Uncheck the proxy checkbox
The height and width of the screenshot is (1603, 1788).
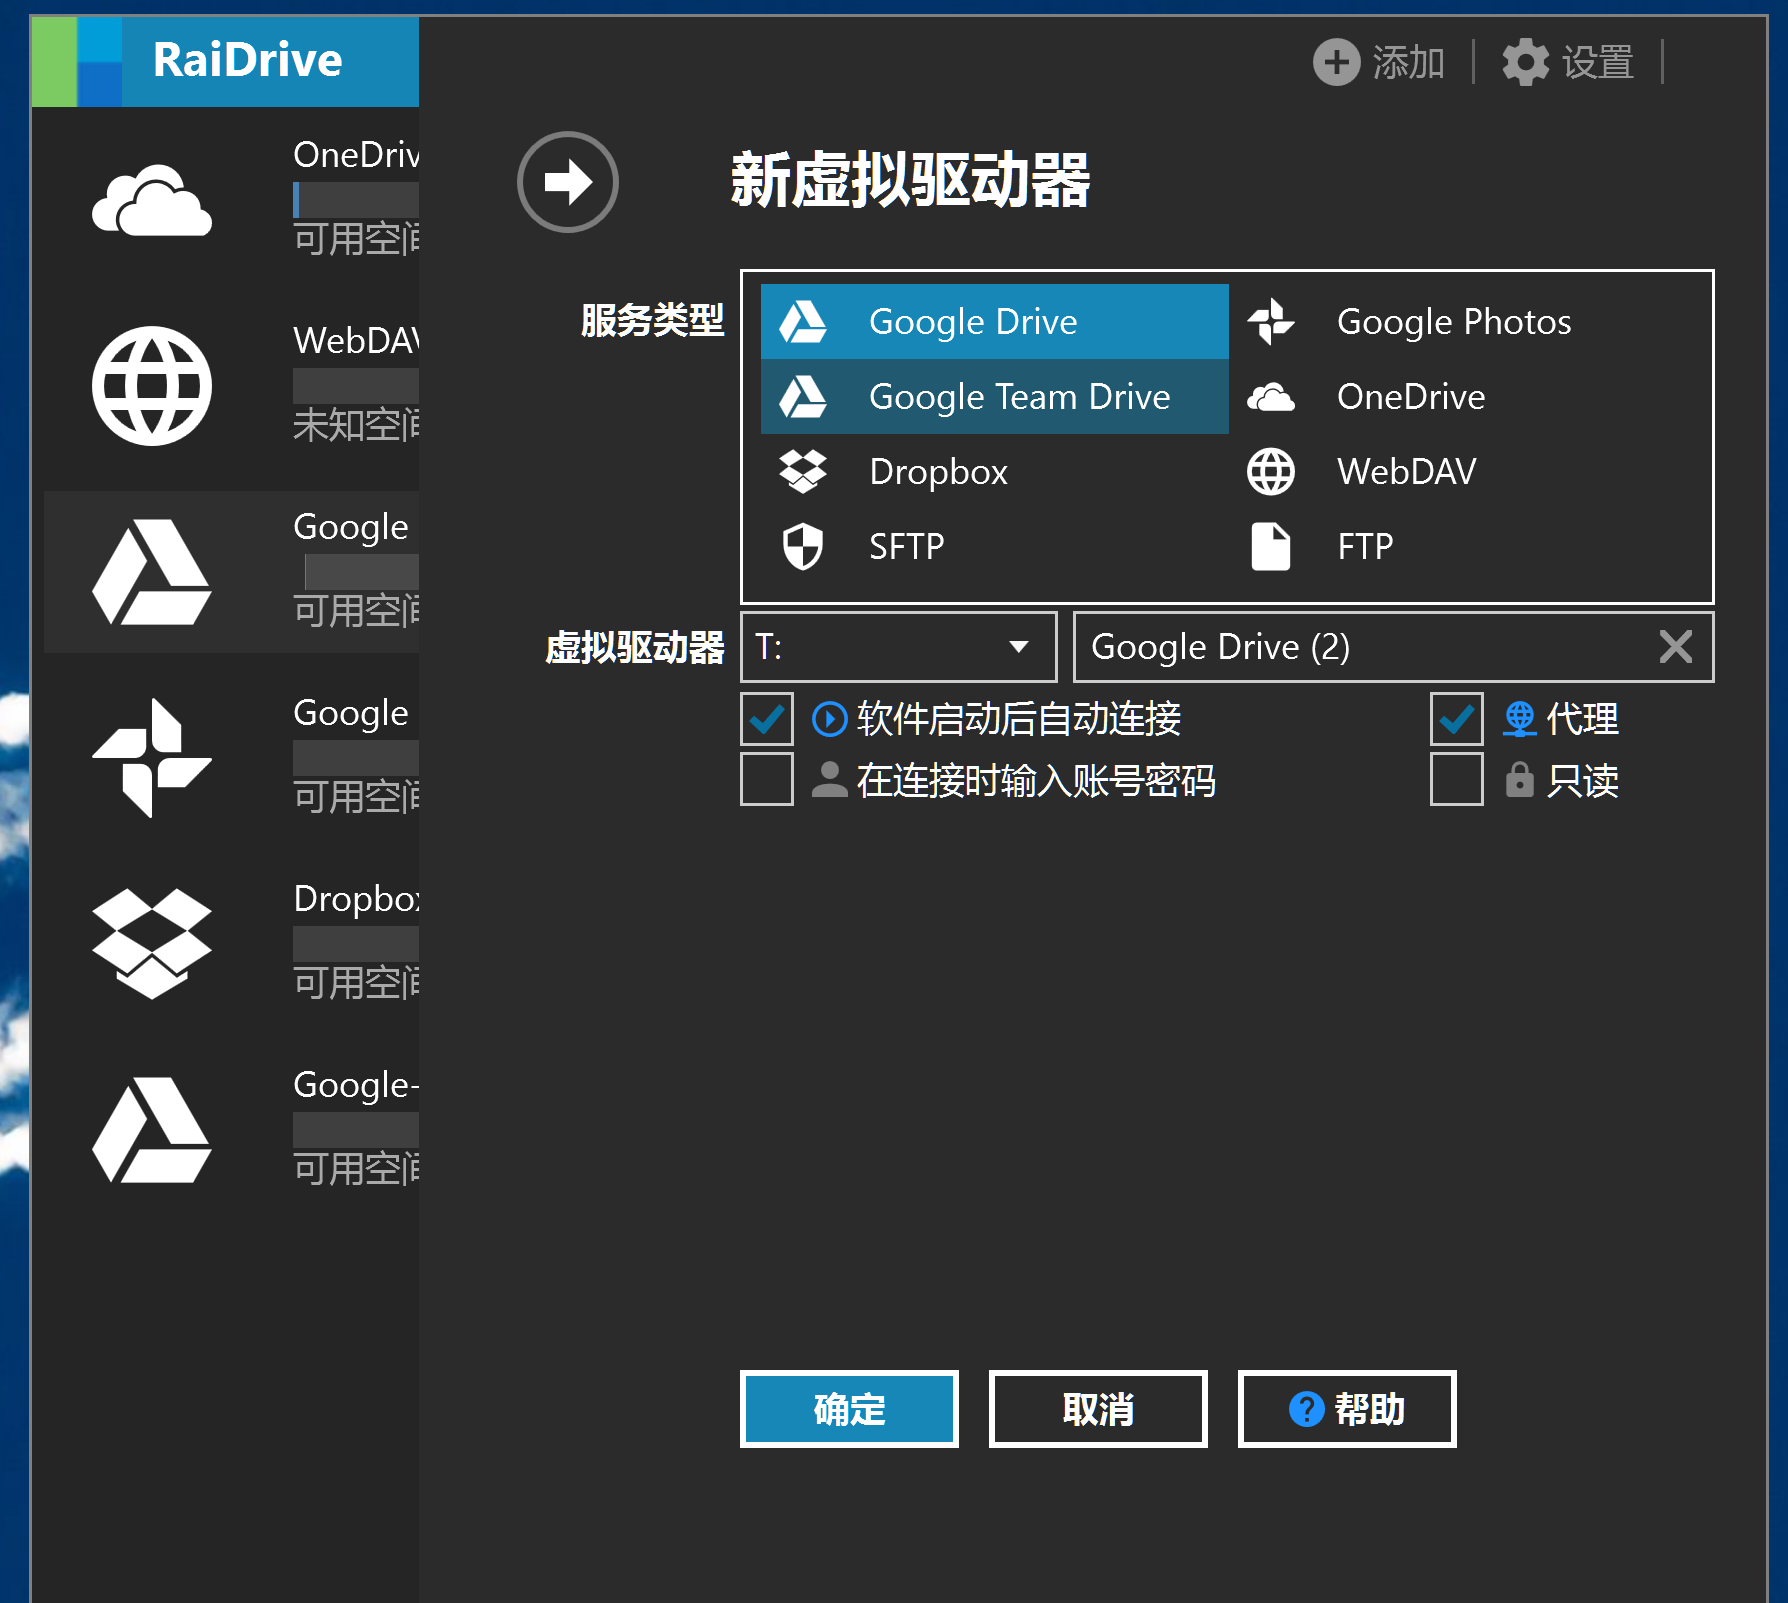[1456, 719]
